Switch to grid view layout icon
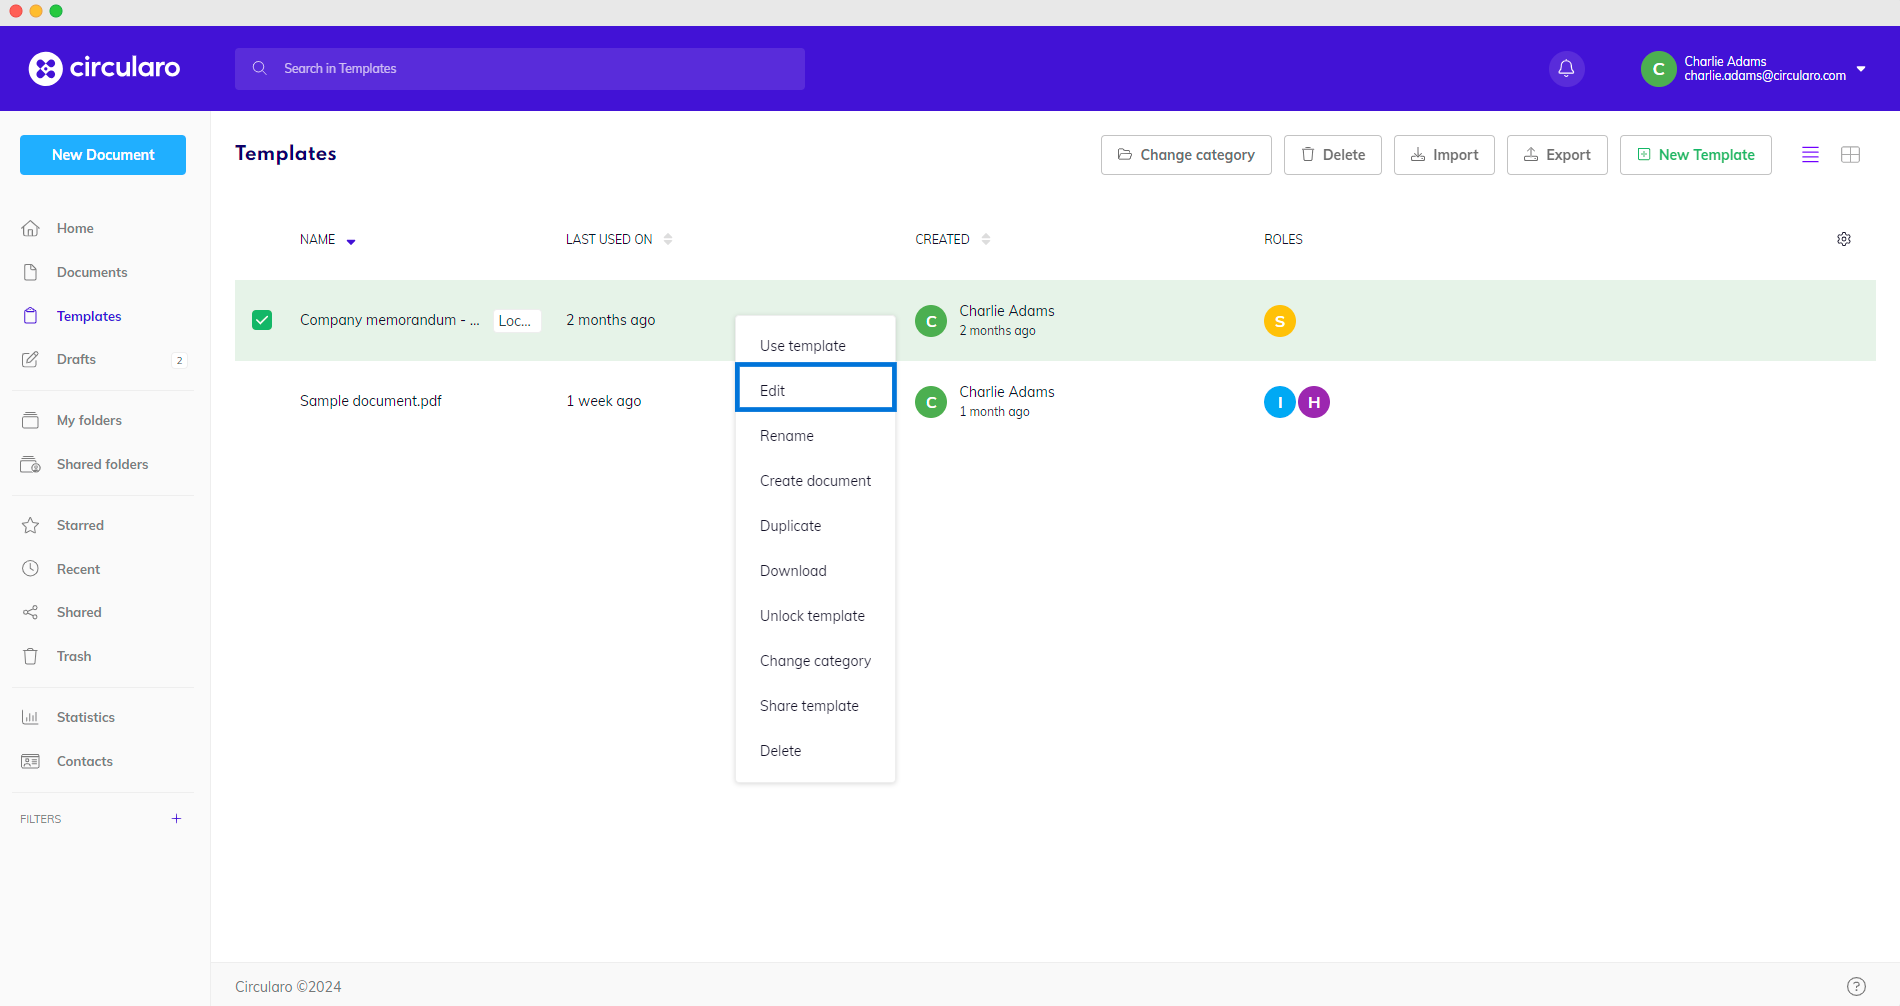This screenshot has width=1900, height=1006. click(1850, 155)
